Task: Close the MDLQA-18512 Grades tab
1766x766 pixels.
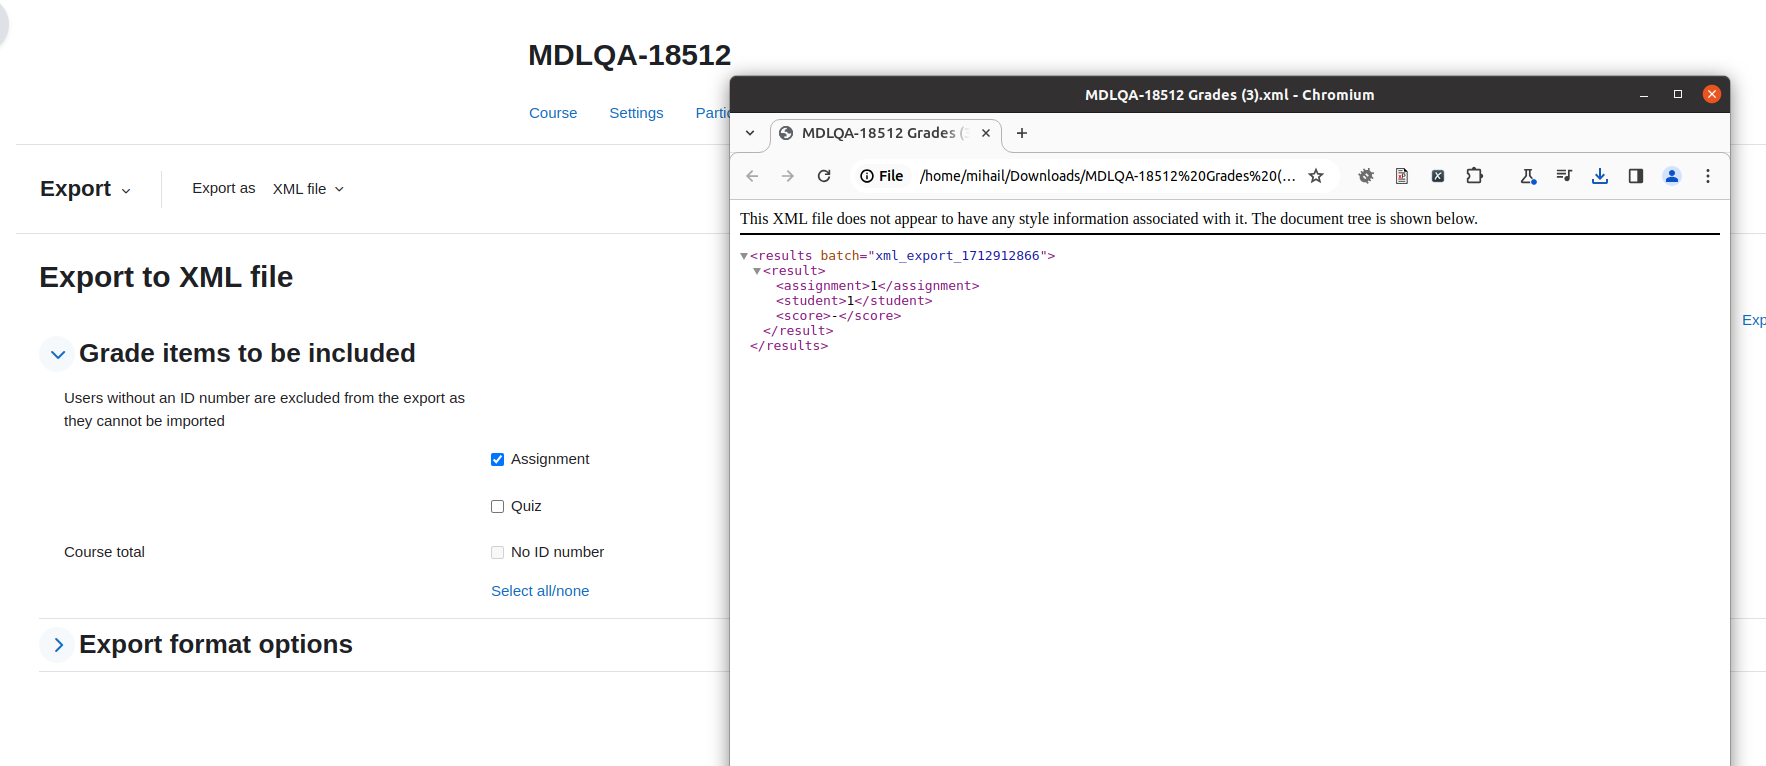Action: pos(986,133)
